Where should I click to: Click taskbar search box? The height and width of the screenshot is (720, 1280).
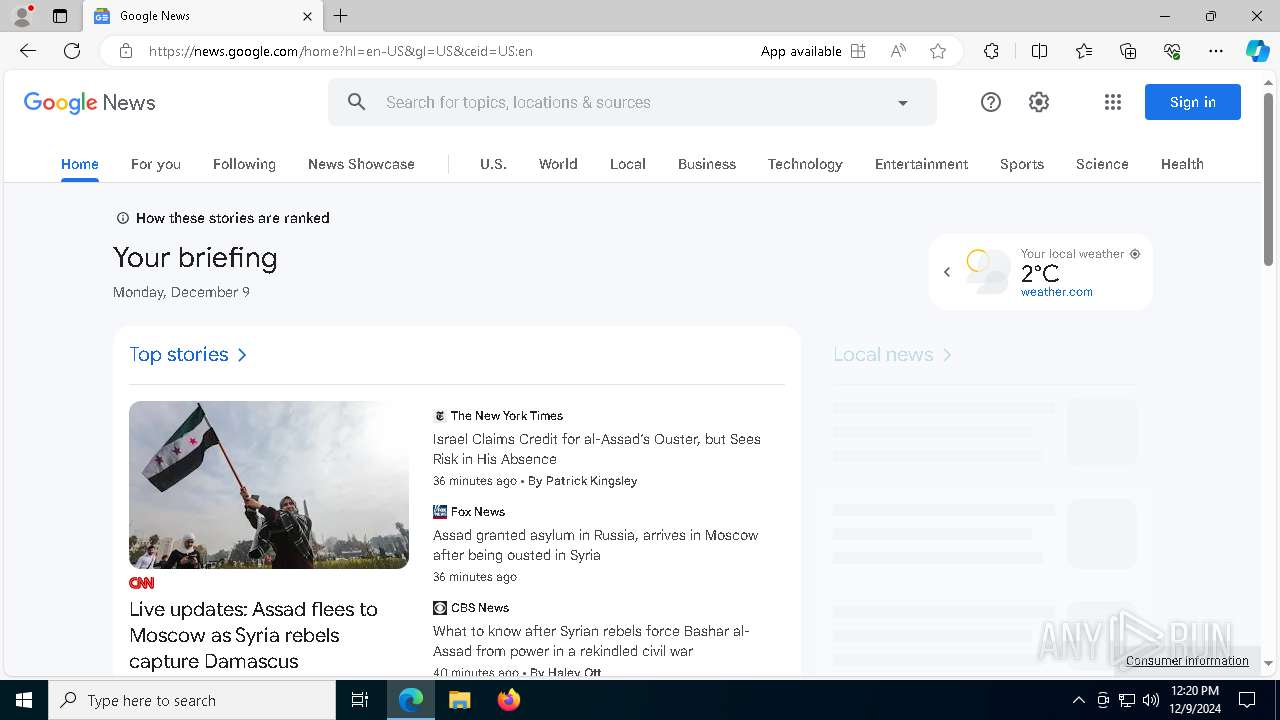coord(192,700)
